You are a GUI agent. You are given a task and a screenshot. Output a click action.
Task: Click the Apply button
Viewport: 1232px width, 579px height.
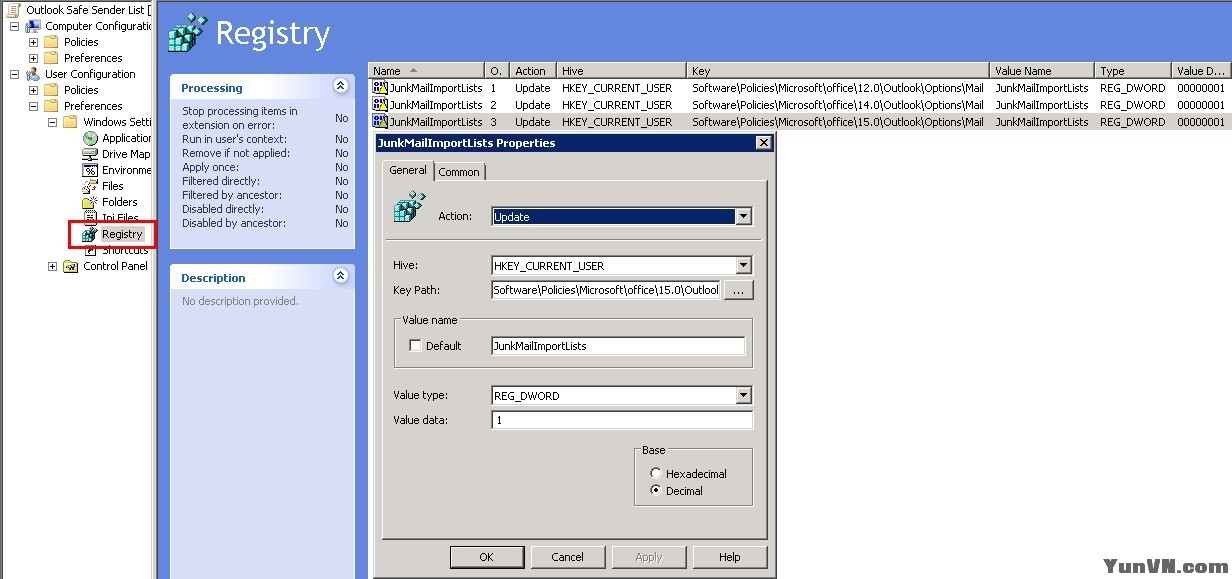[648, 557]
